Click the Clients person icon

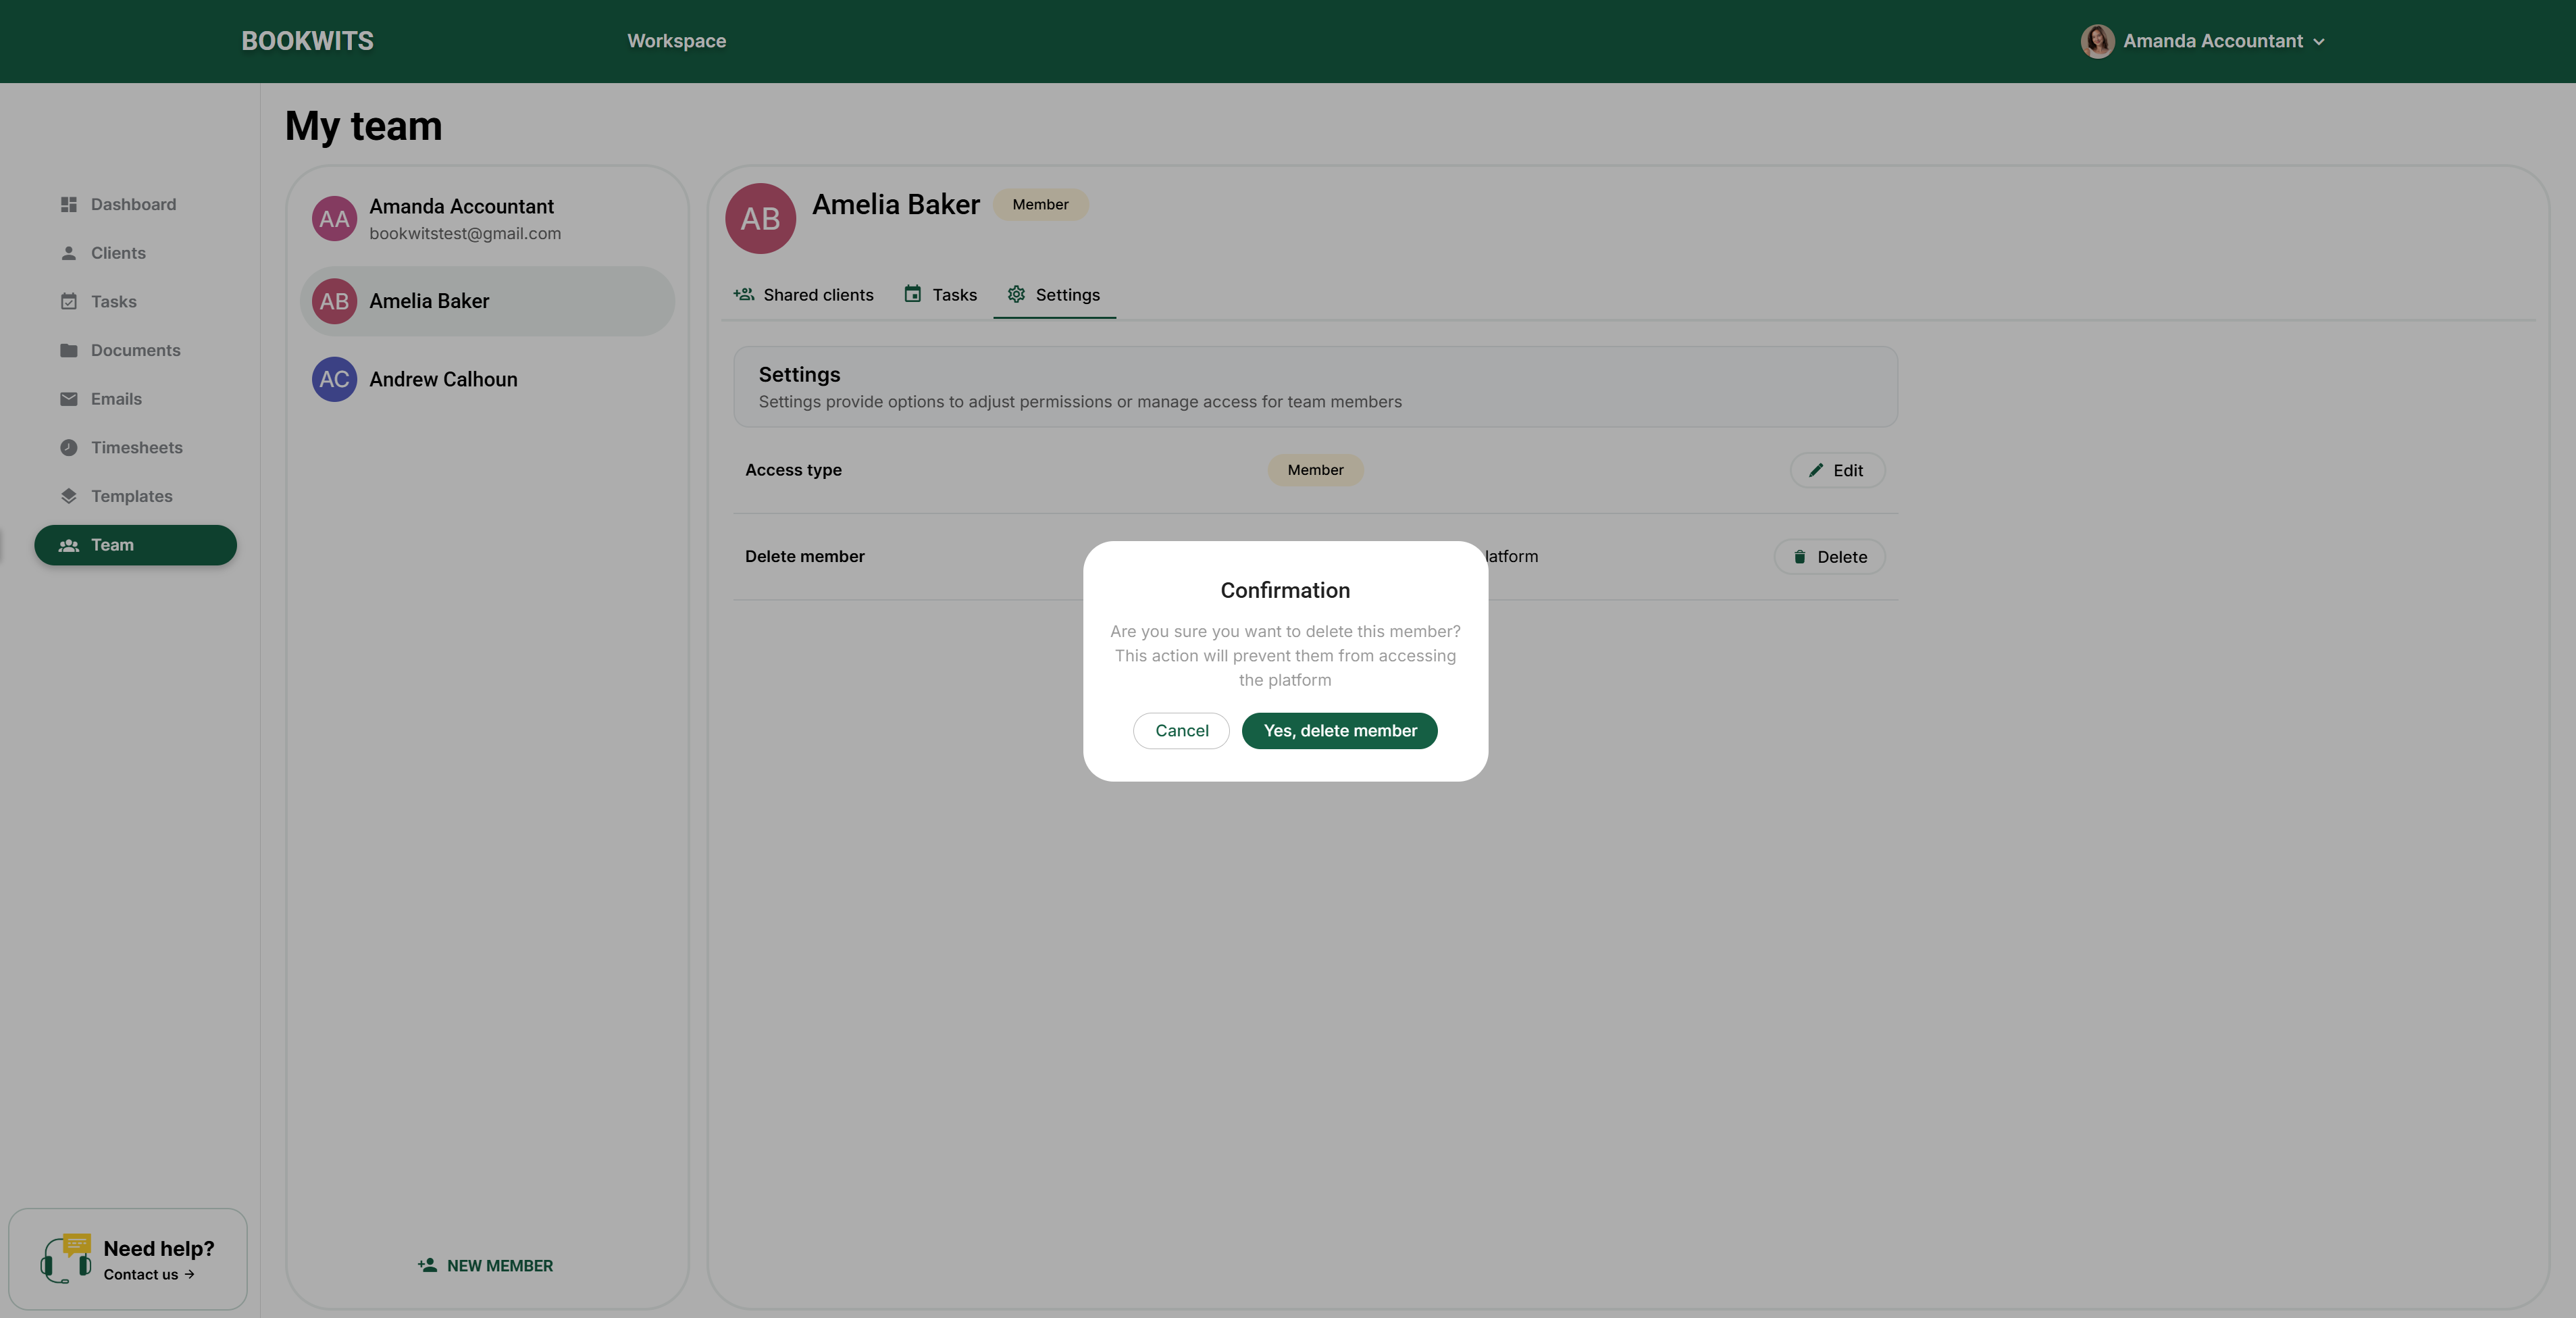[x=68, y=253]
